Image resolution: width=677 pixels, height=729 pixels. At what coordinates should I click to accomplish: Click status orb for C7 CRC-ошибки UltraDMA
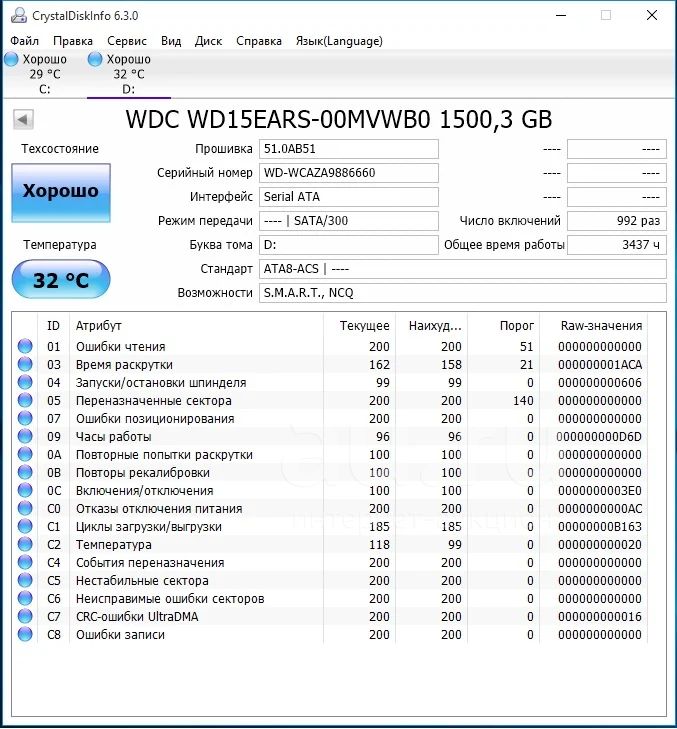25,616
